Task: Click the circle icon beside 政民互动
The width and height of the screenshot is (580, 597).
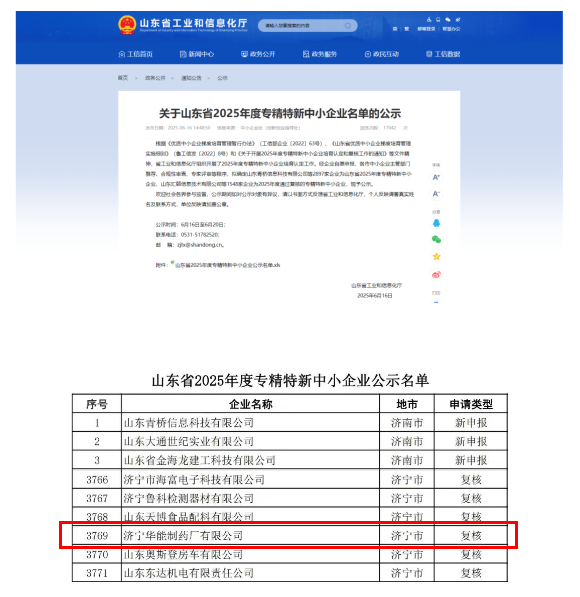Action: tap(368, 54)
